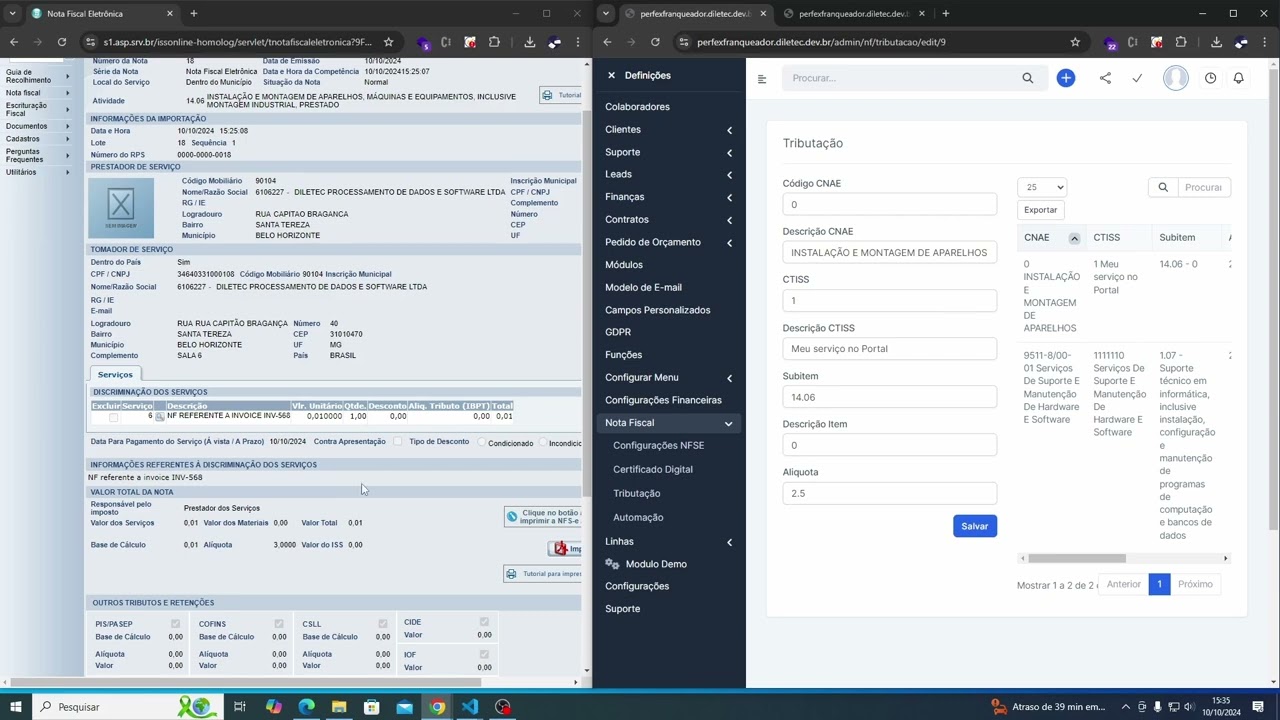Click the checkmark to-do icon

click(1137, 78)
